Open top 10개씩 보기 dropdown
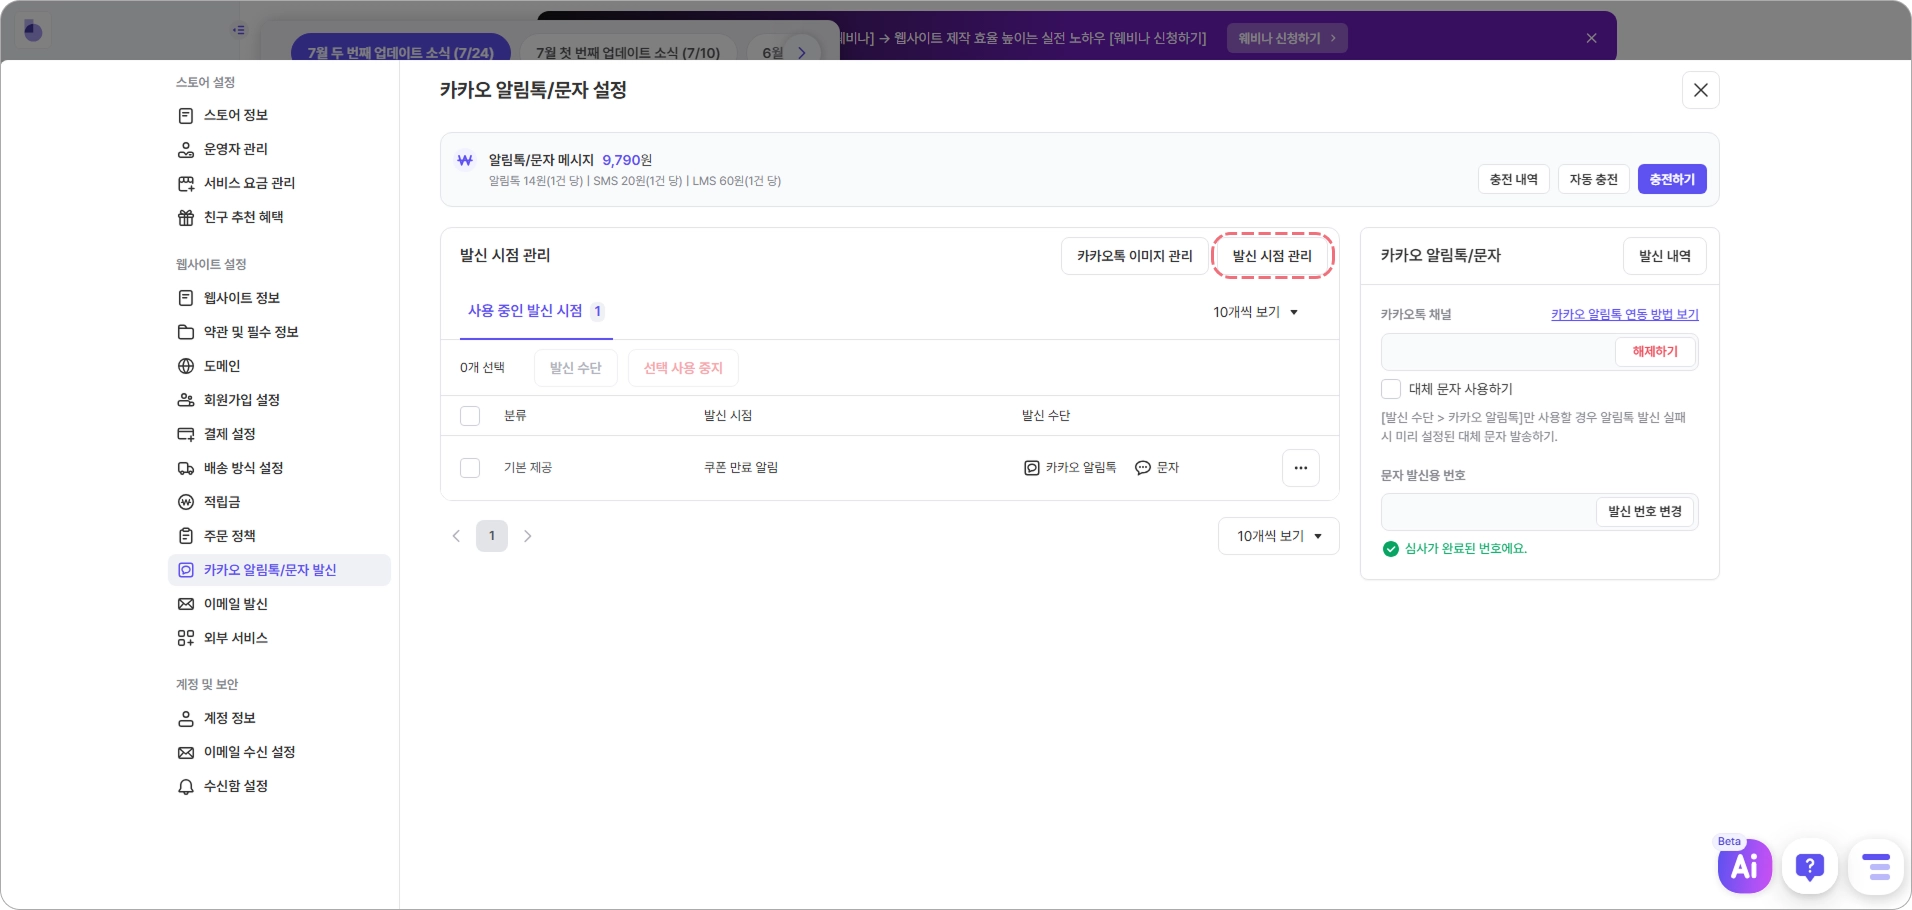 tap(1256, 312)
